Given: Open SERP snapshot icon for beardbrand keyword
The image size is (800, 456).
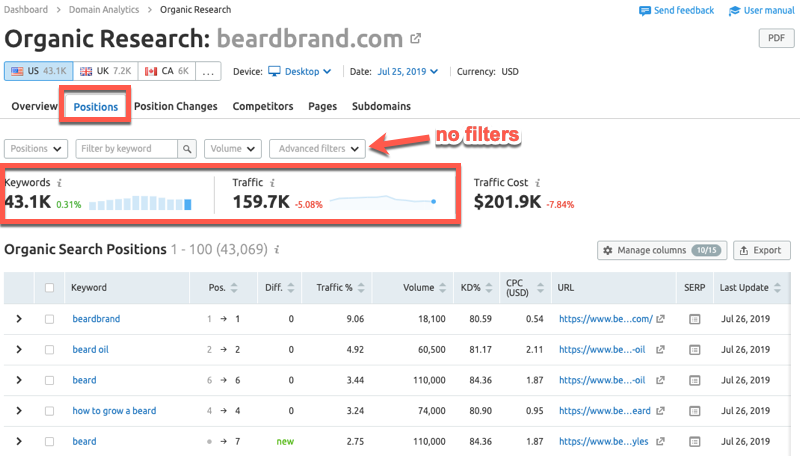Looking at the screenshot, I should pyautogui.click(x=694, y=320).
